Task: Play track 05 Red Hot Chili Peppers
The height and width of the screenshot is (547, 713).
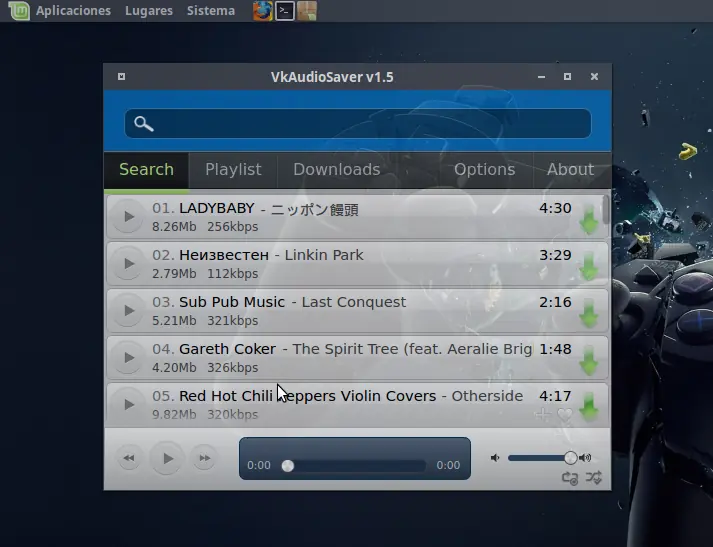Action: coord(128,404)
